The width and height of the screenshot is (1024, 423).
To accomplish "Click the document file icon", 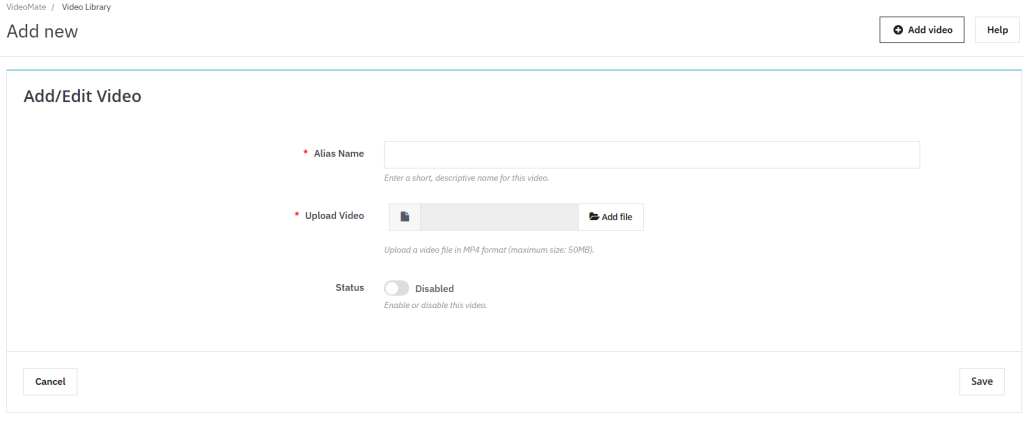I will pyautogui.click(x=405, y=217).
